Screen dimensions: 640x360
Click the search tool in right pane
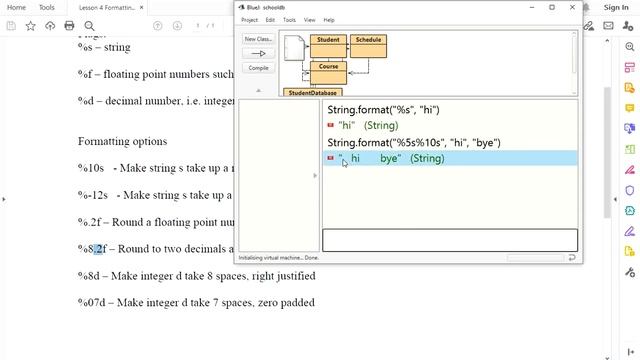click(x=629, y=47)
